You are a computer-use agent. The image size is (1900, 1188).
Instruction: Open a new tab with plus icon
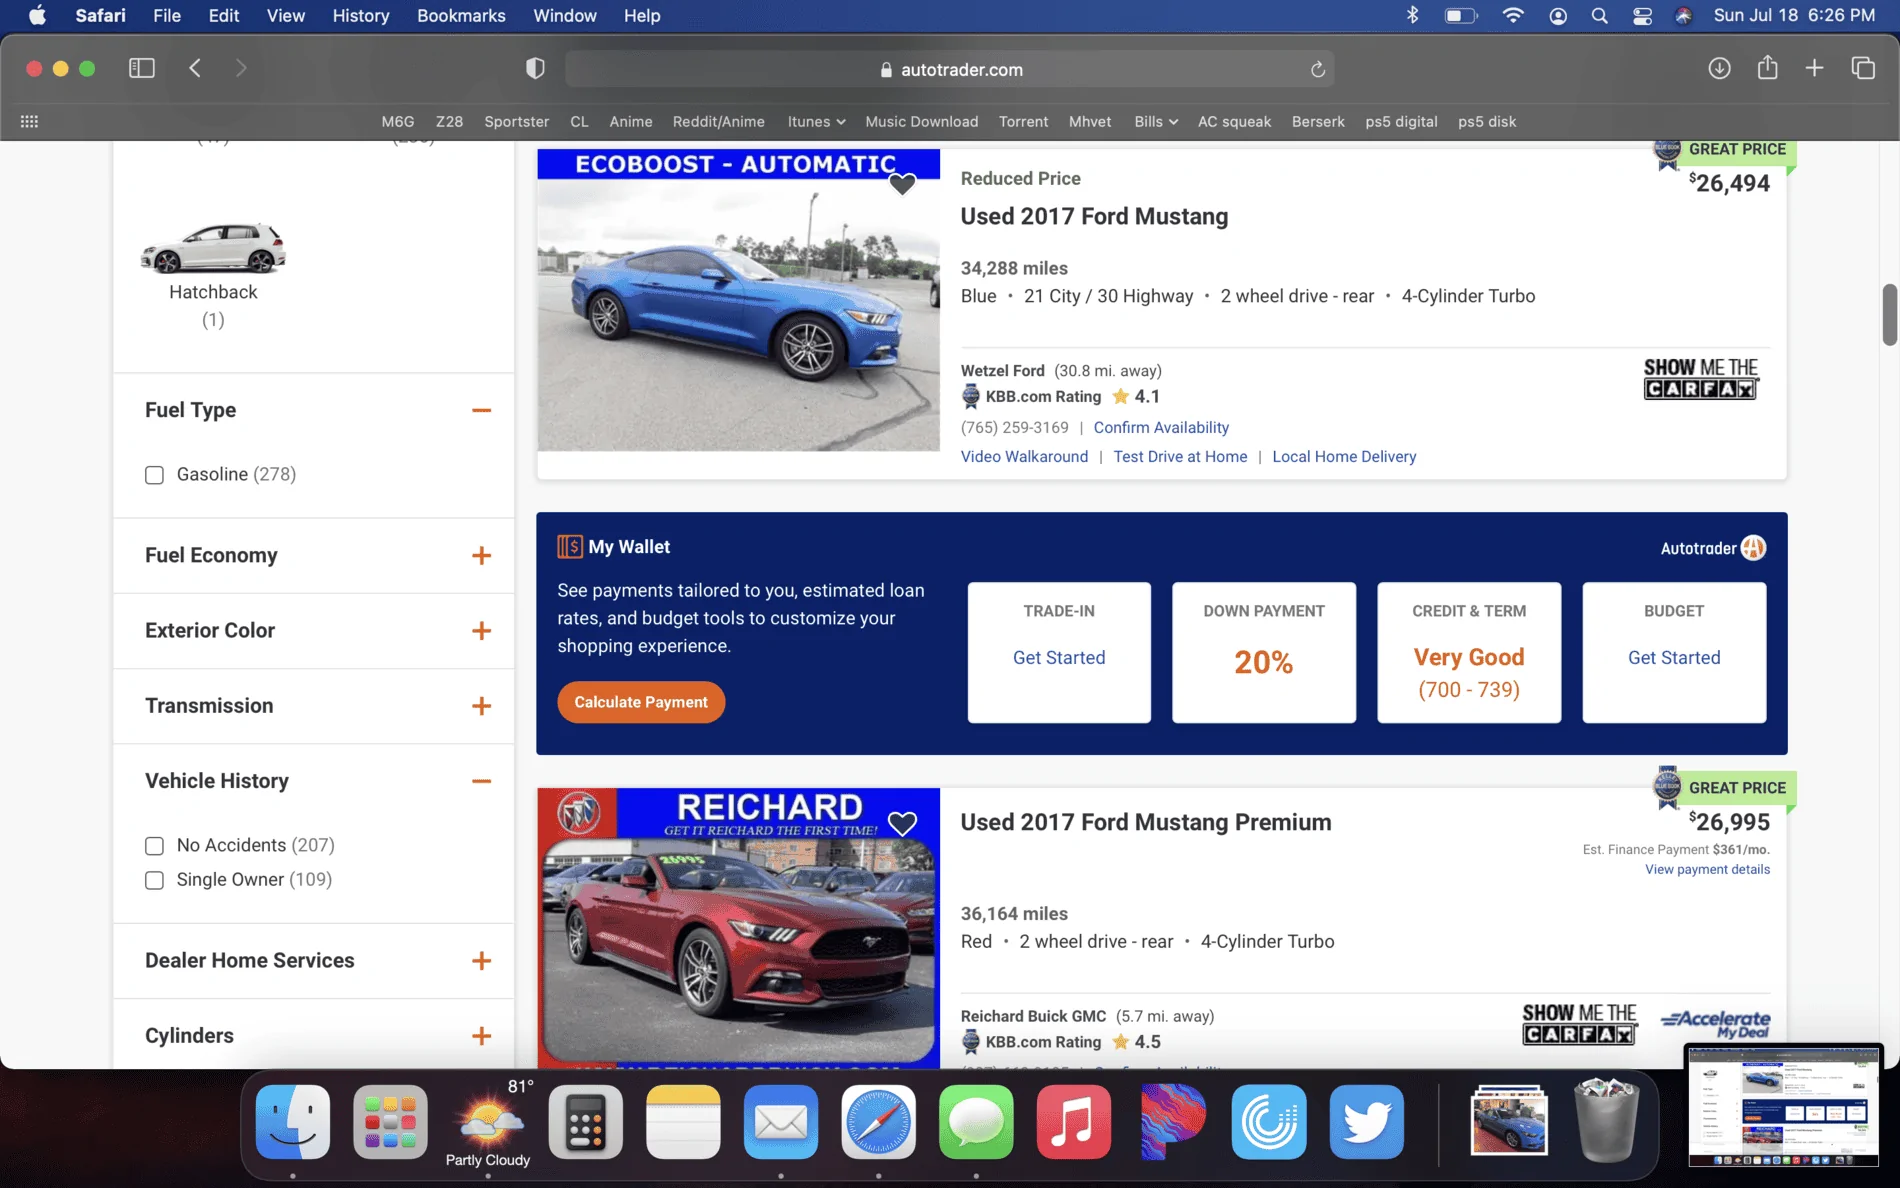[1814, 68]
